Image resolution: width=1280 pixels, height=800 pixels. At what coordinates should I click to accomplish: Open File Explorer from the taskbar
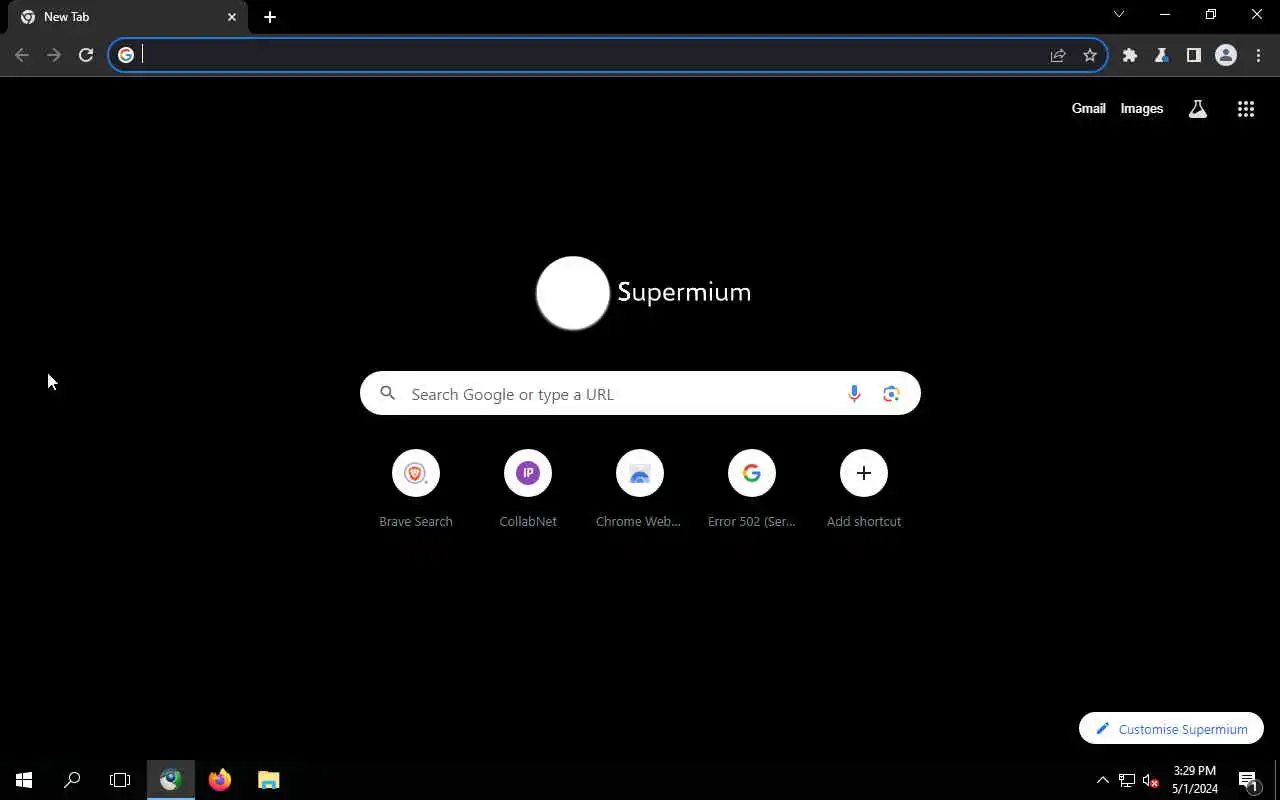click(268, 780)
